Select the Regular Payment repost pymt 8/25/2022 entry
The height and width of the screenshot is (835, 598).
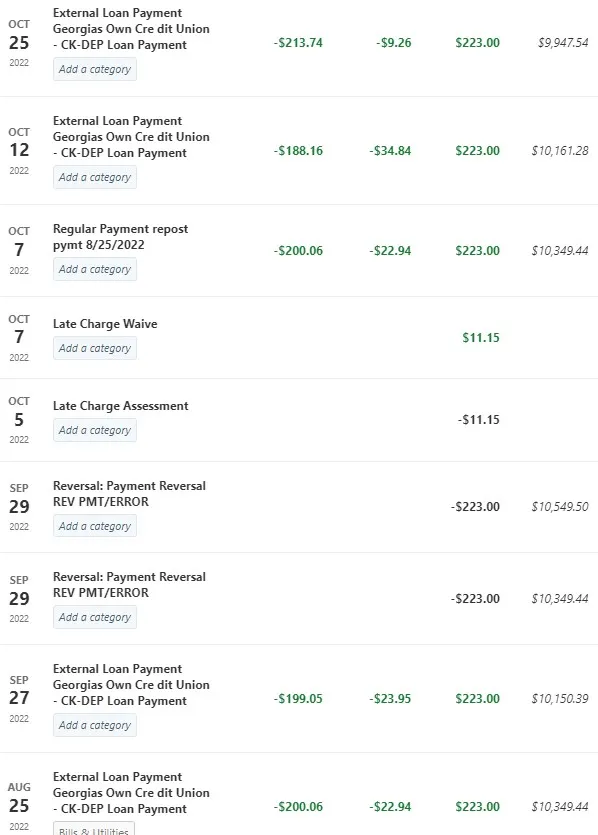(x=120, y=237)
